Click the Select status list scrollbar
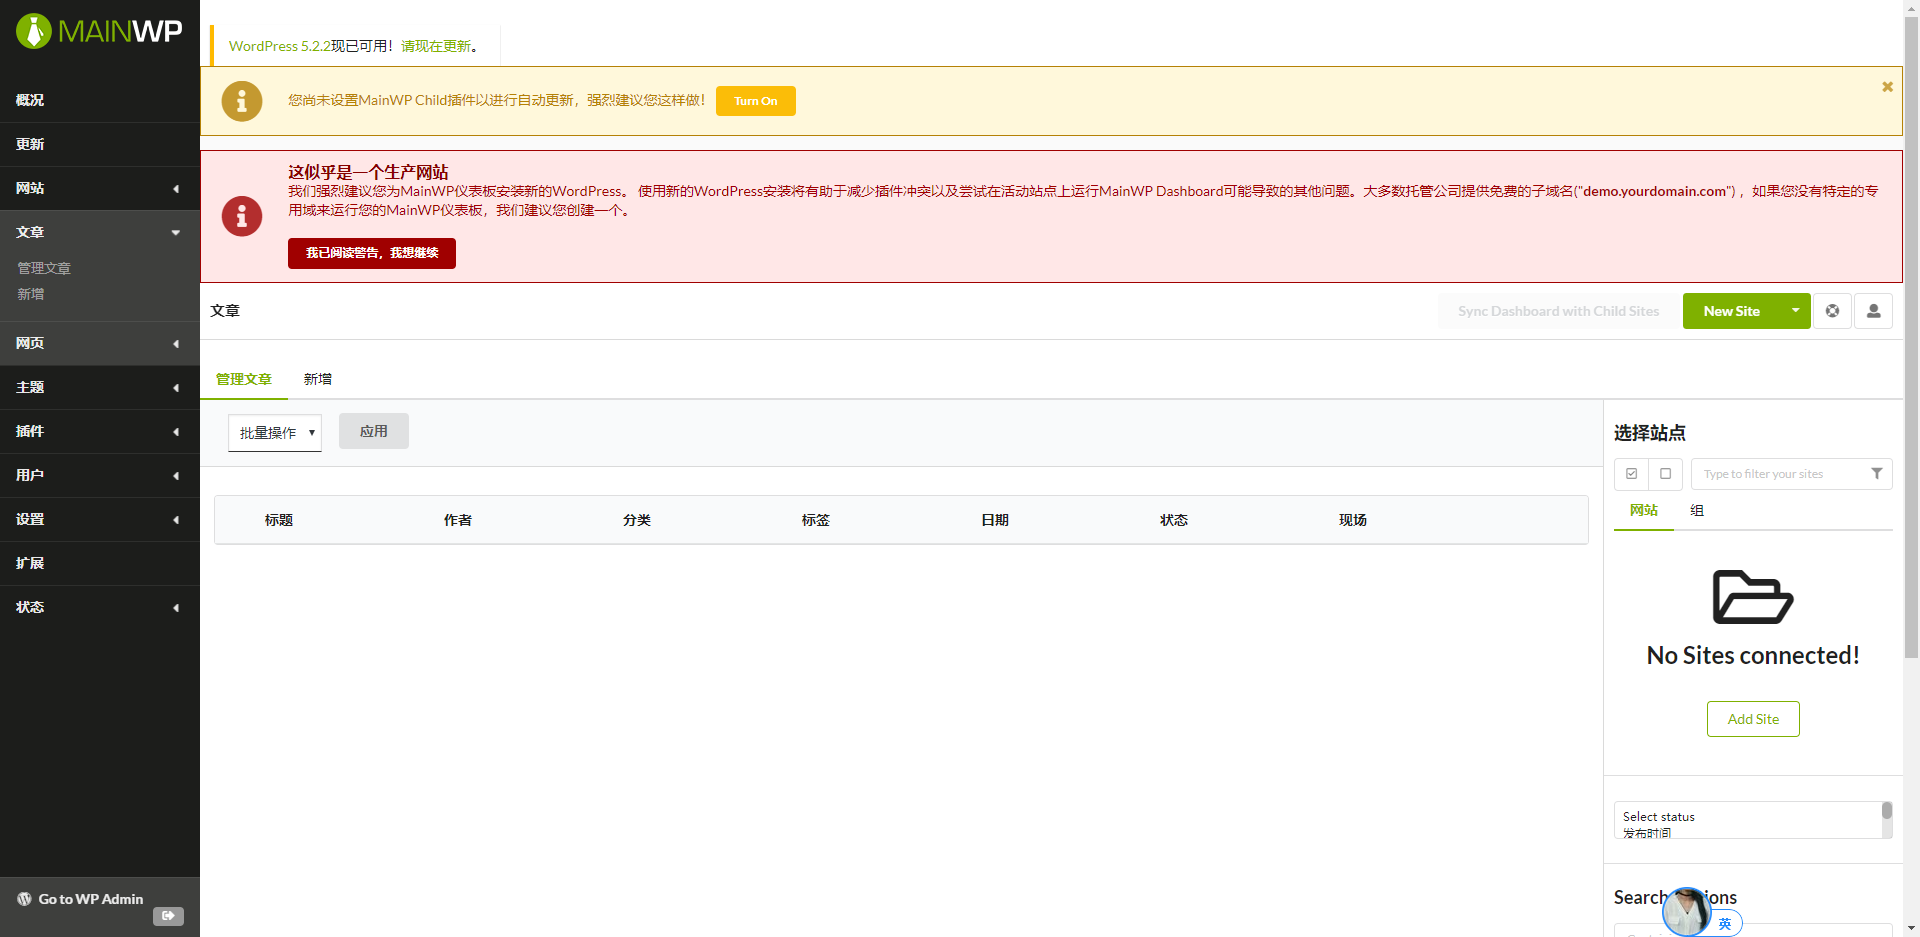 click(1887, 811)
